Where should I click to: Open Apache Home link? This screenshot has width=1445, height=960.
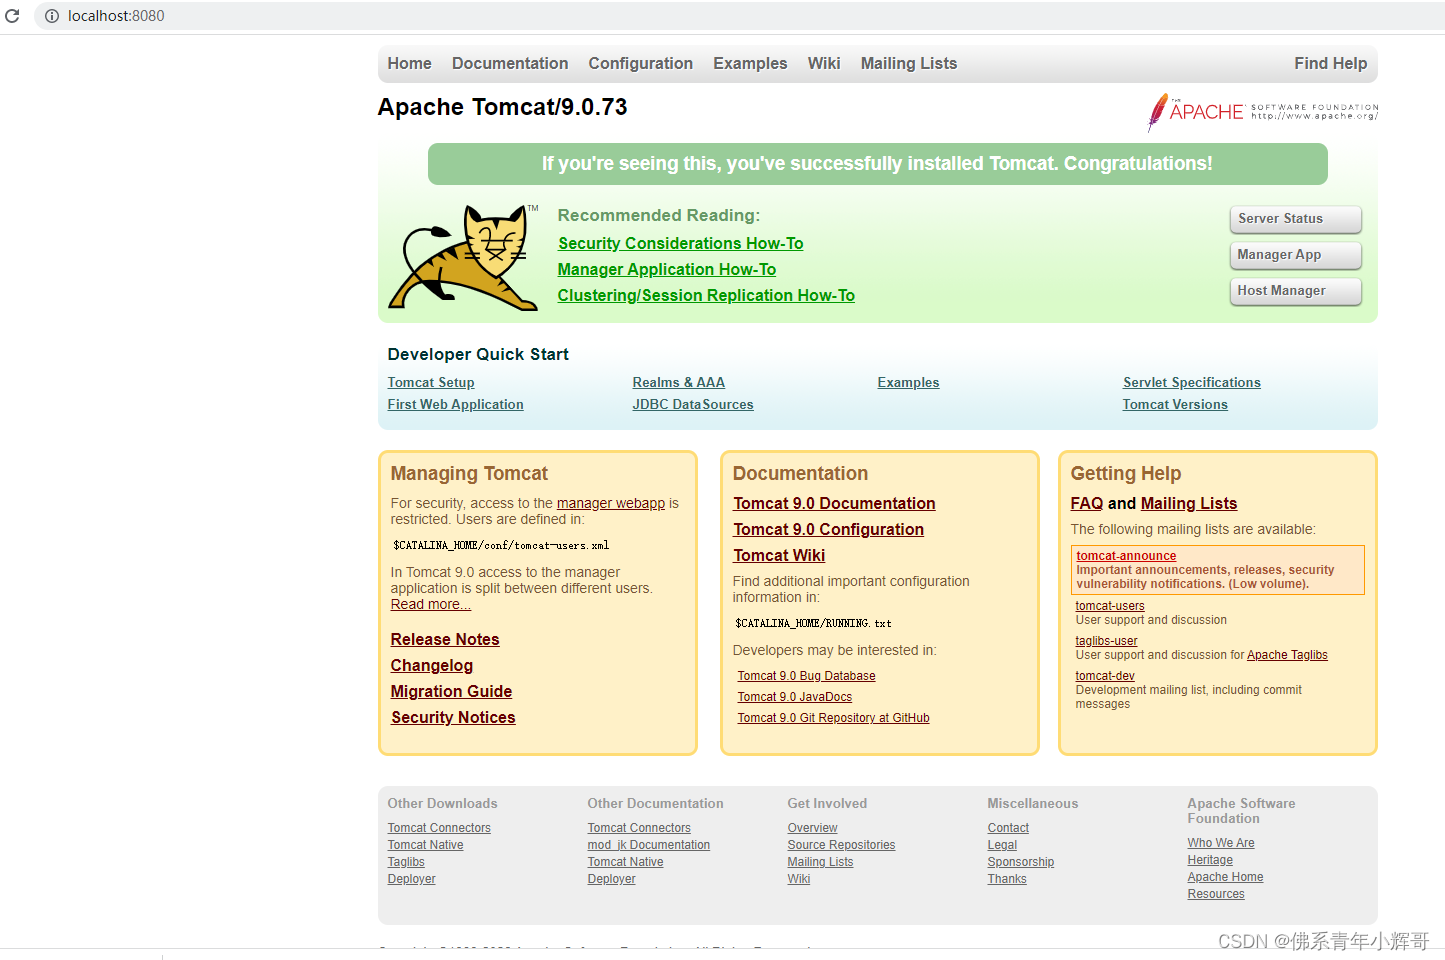[1225, 877]
